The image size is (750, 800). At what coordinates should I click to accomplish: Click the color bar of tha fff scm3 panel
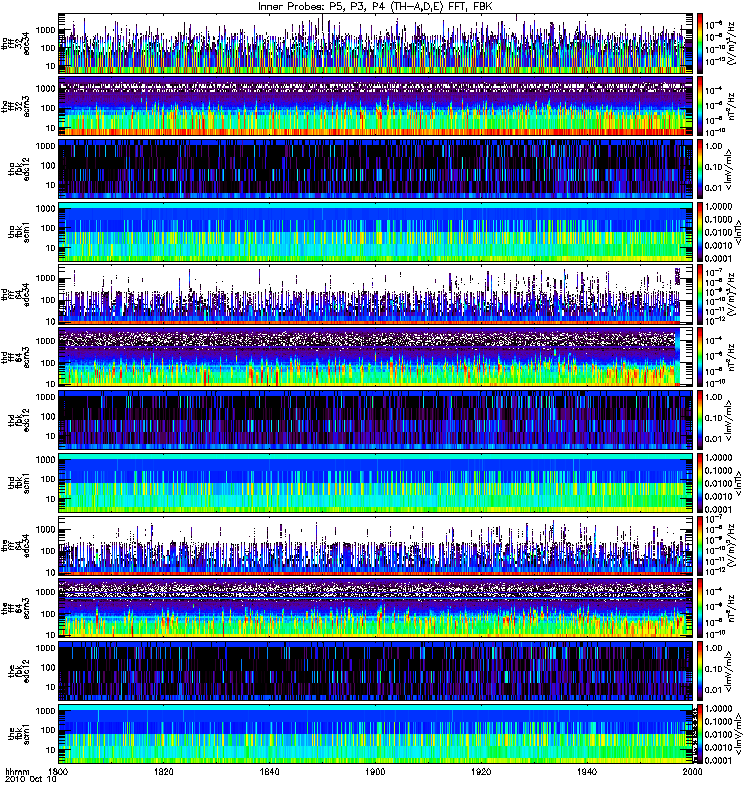pyautogui.click(x=699, y=106)
